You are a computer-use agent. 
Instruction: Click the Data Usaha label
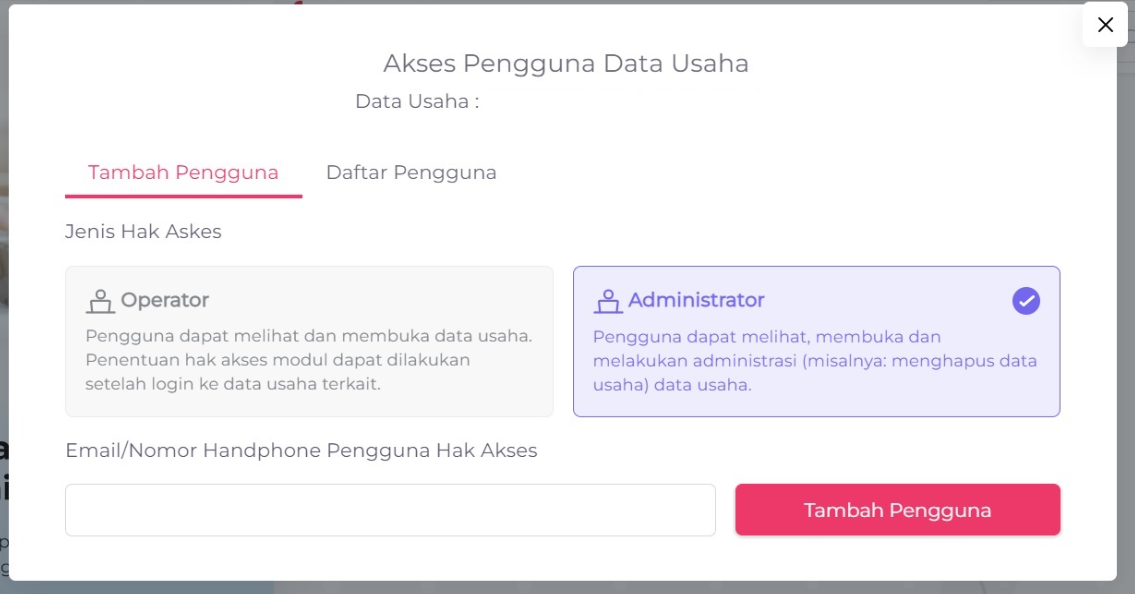click(x=417, y=102)
